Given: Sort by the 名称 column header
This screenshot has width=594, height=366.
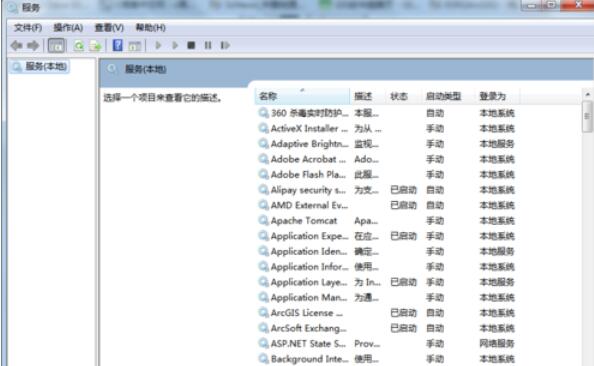Looking at the screenshot, I should click(x=302, y=96).
